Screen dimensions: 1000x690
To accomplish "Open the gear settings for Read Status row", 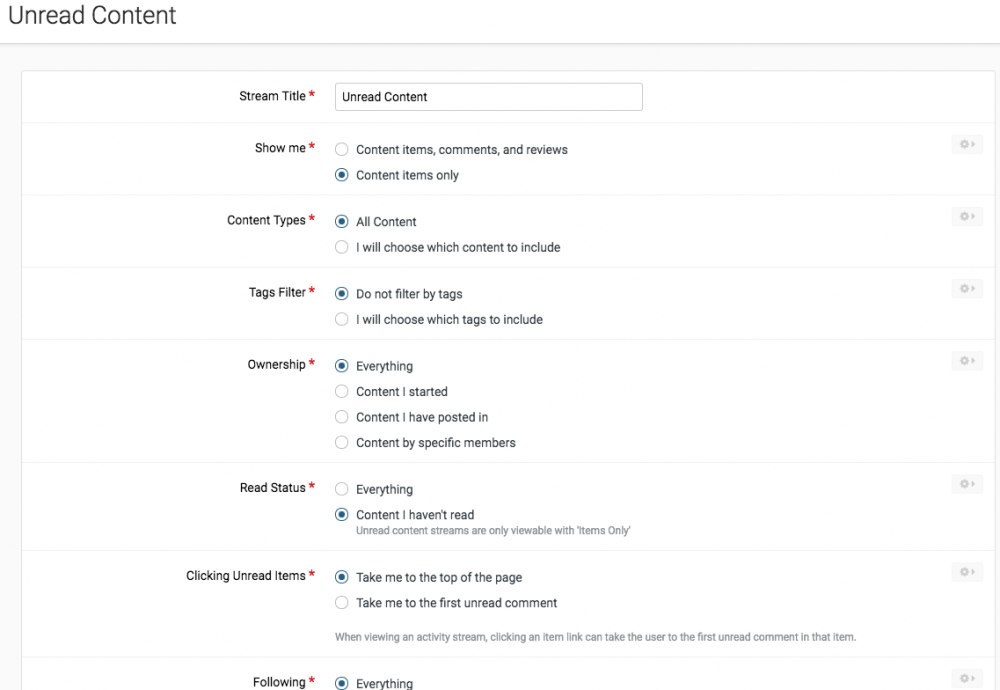I will pos(967,483).
